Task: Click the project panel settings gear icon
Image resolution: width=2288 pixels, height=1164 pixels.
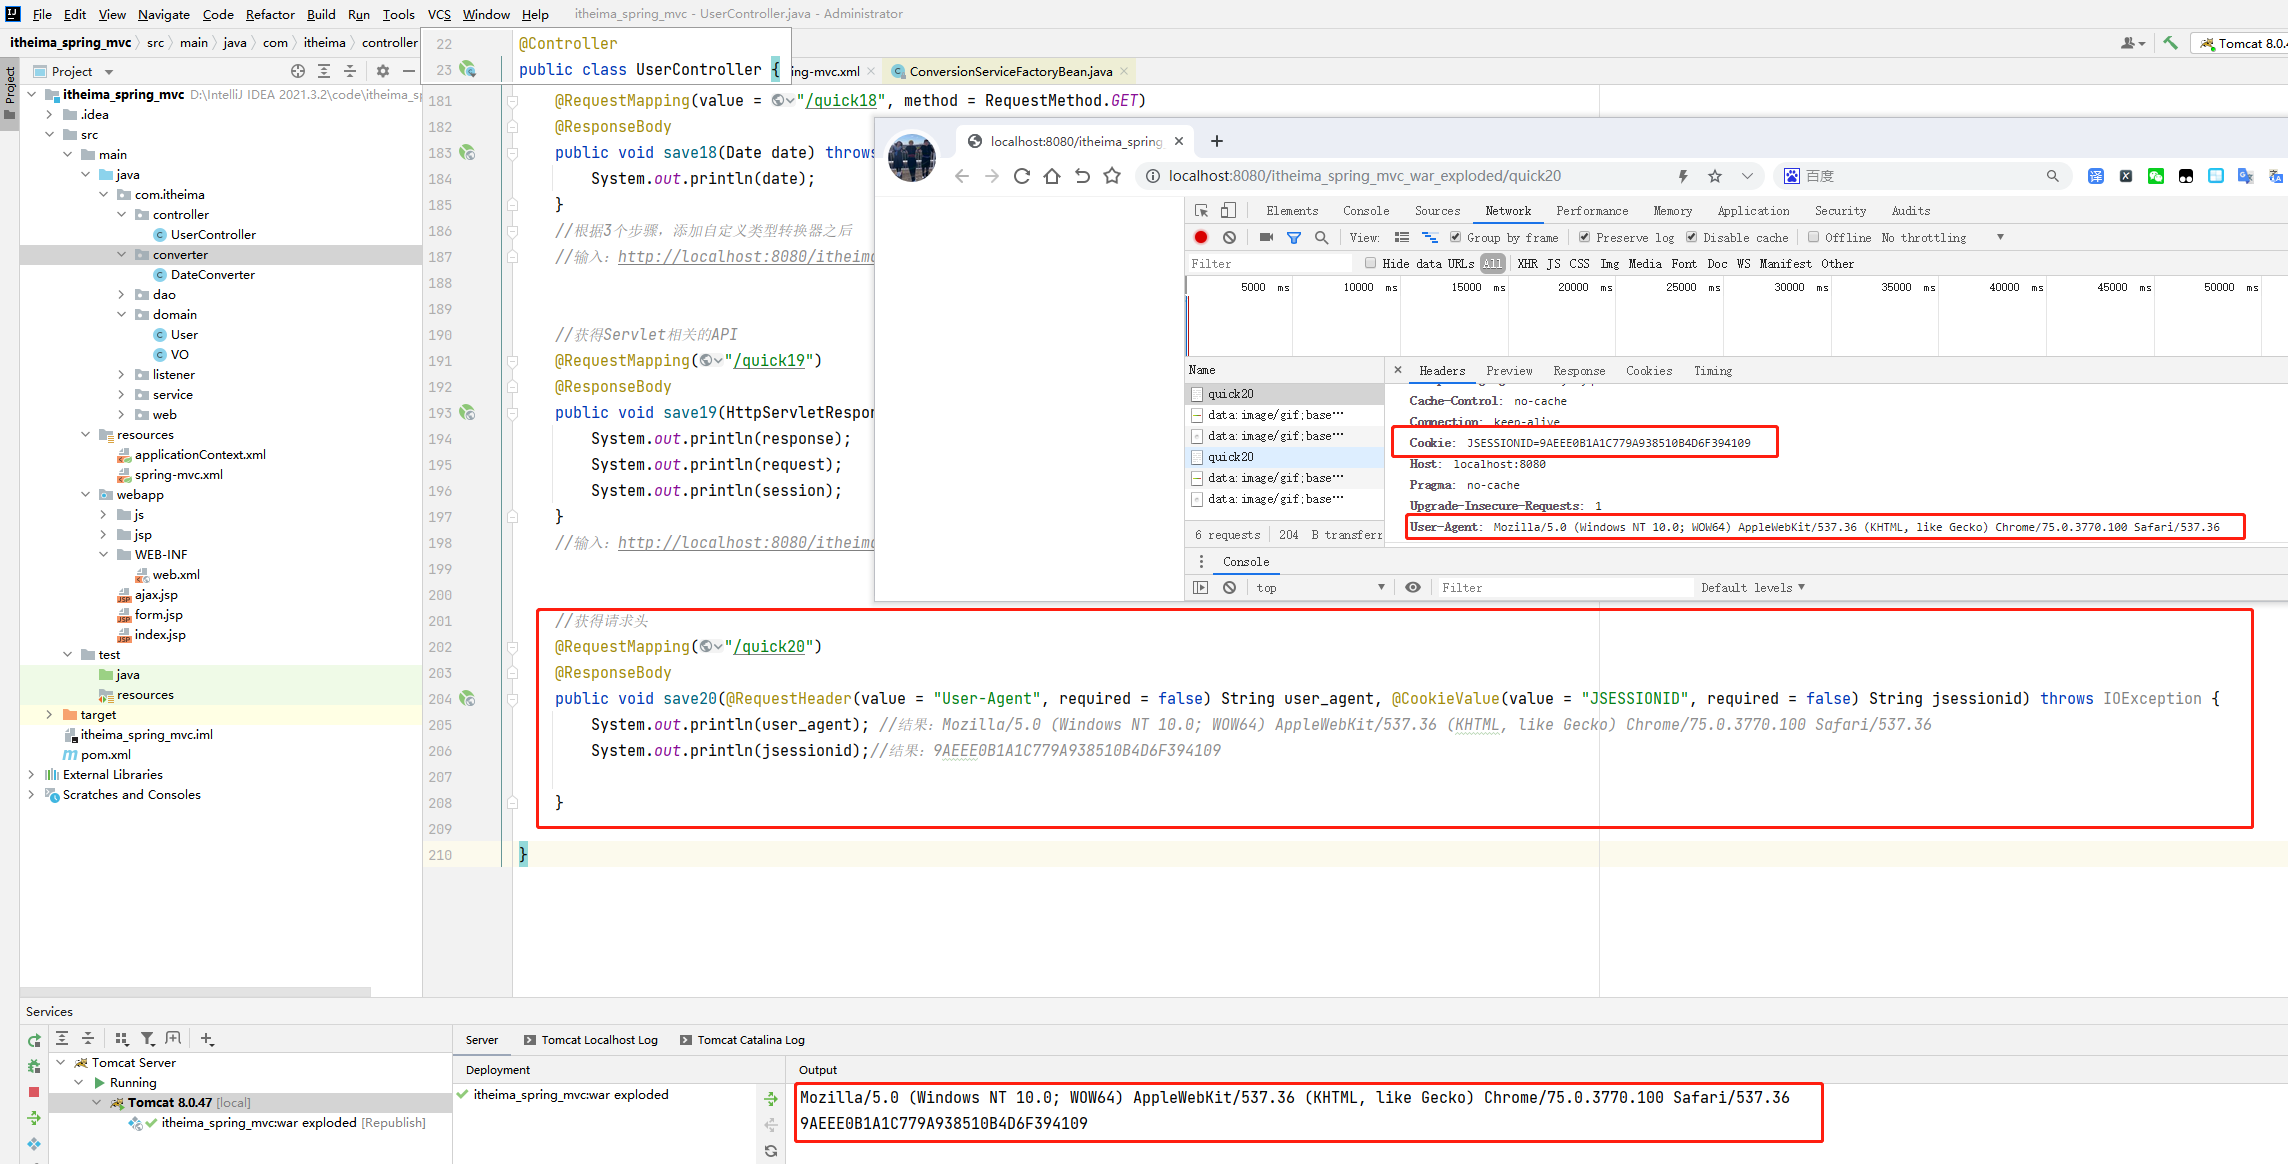Action: coord(382,71)
